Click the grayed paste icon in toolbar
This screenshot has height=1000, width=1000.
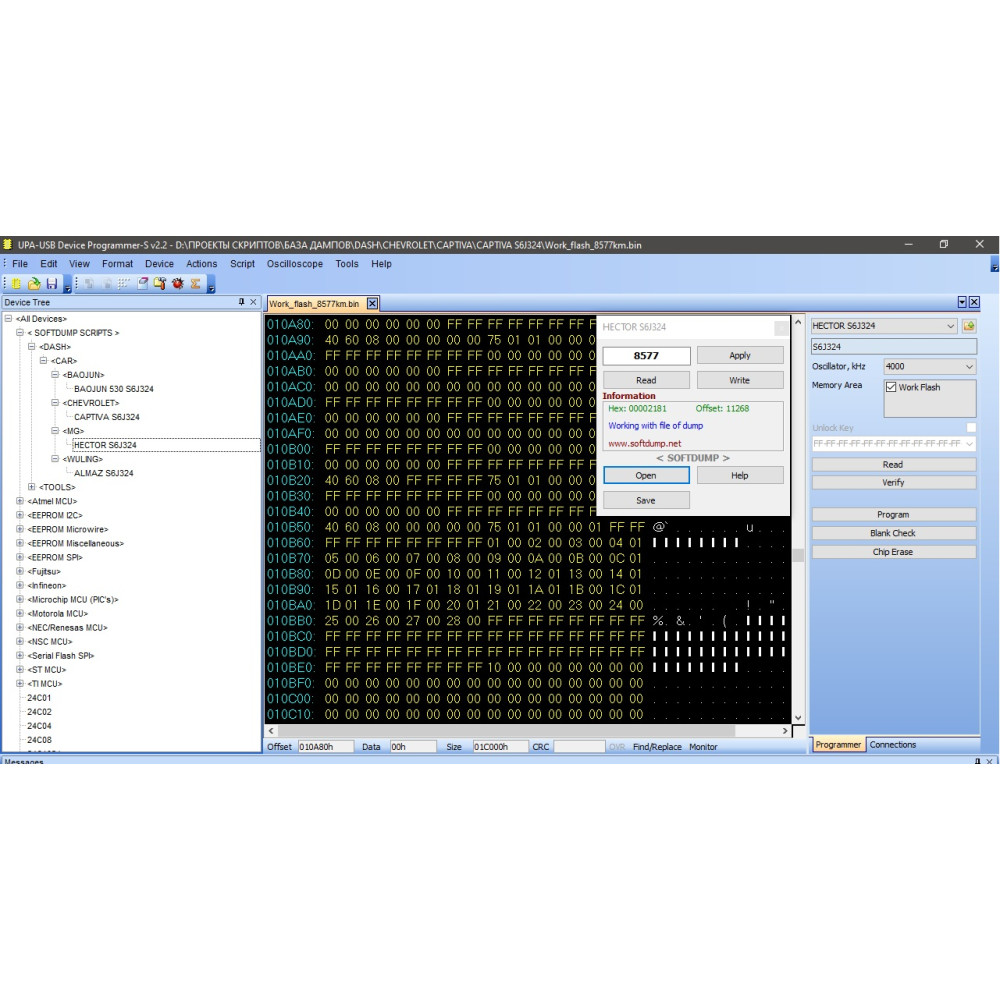coord(107,283)
